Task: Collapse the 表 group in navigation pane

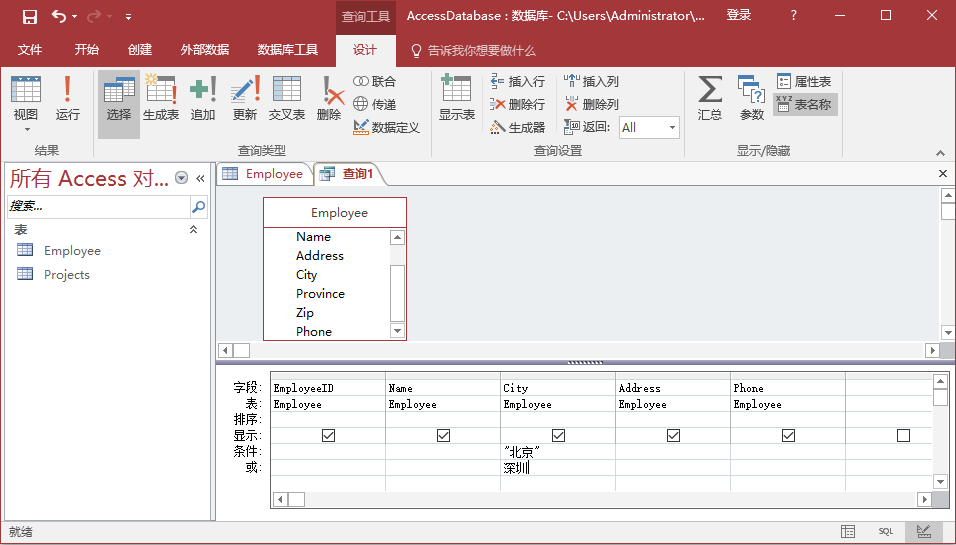Action: tap(194, 230)
